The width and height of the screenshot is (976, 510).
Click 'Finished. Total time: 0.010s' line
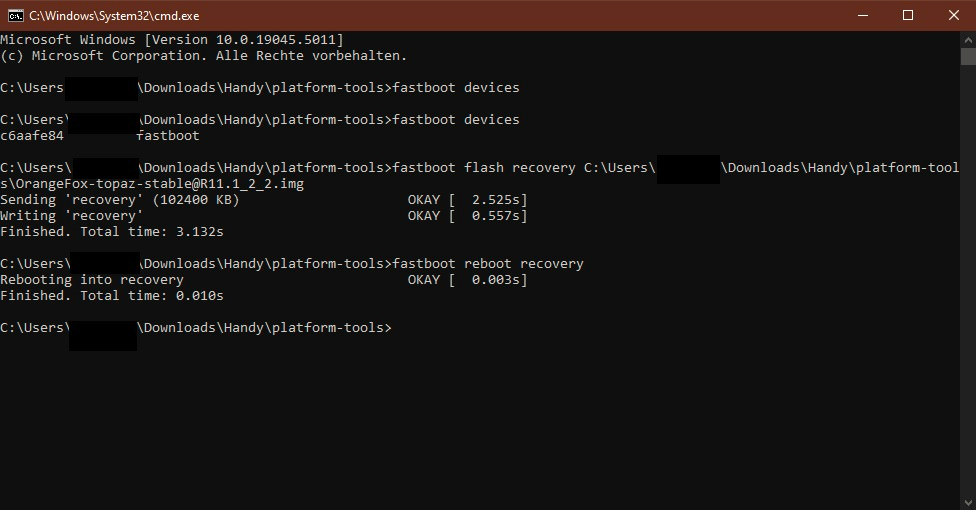[111, 296]
